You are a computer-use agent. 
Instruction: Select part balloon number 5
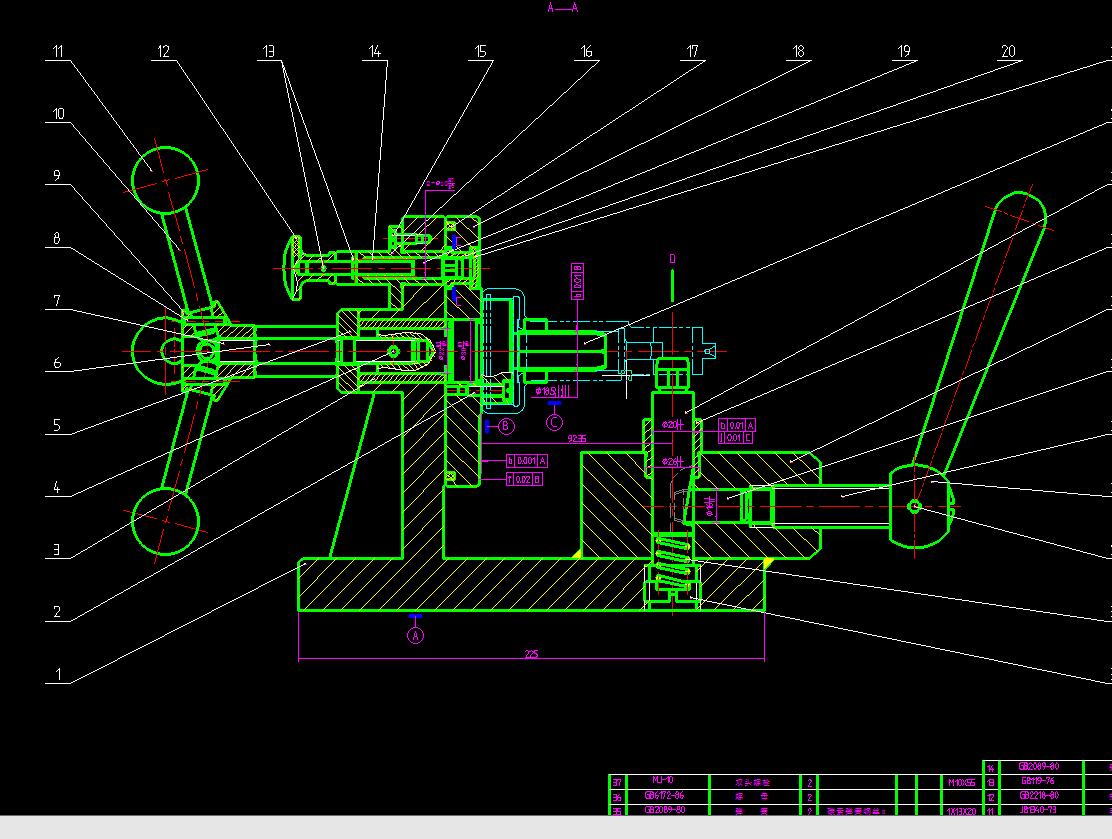[57, 426]
